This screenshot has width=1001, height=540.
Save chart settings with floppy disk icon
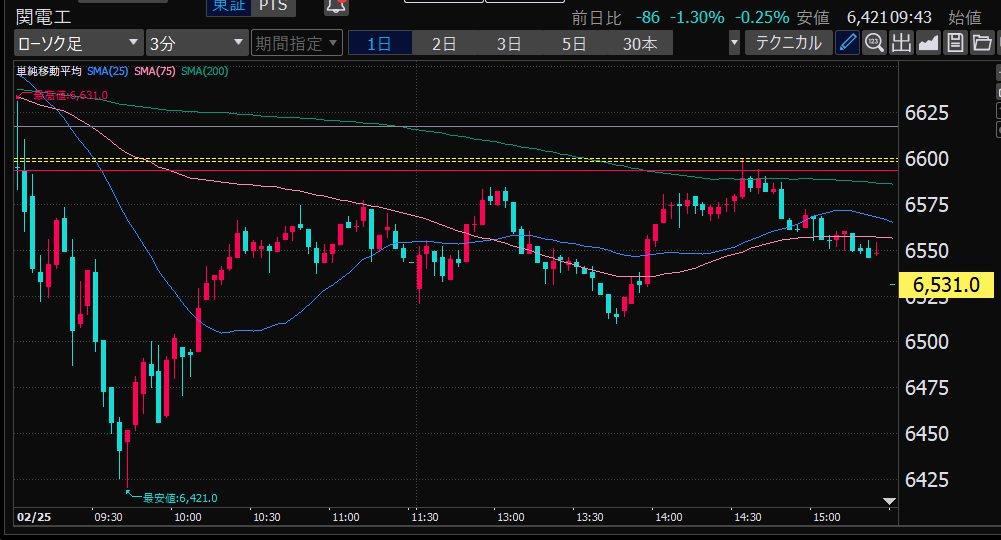point(955,42)
